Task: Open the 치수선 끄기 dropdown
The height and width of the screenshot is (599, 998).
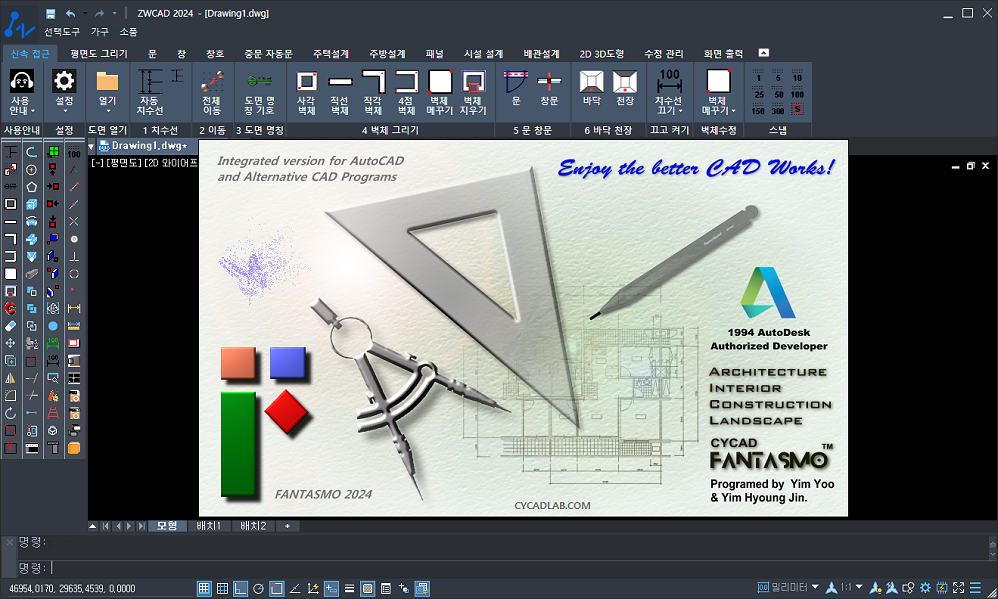Action: pos(680,111)
